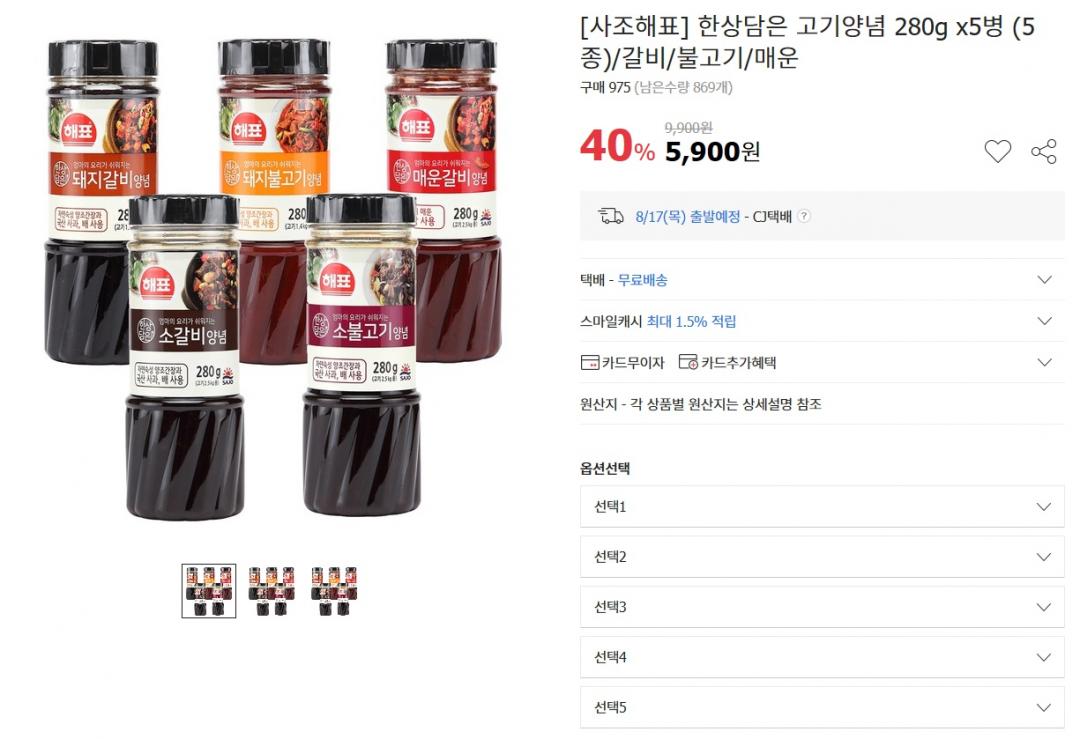Open the 선택1 option dropdown
The width and height of the screenshot is (1080, 739).
[822, 507]
